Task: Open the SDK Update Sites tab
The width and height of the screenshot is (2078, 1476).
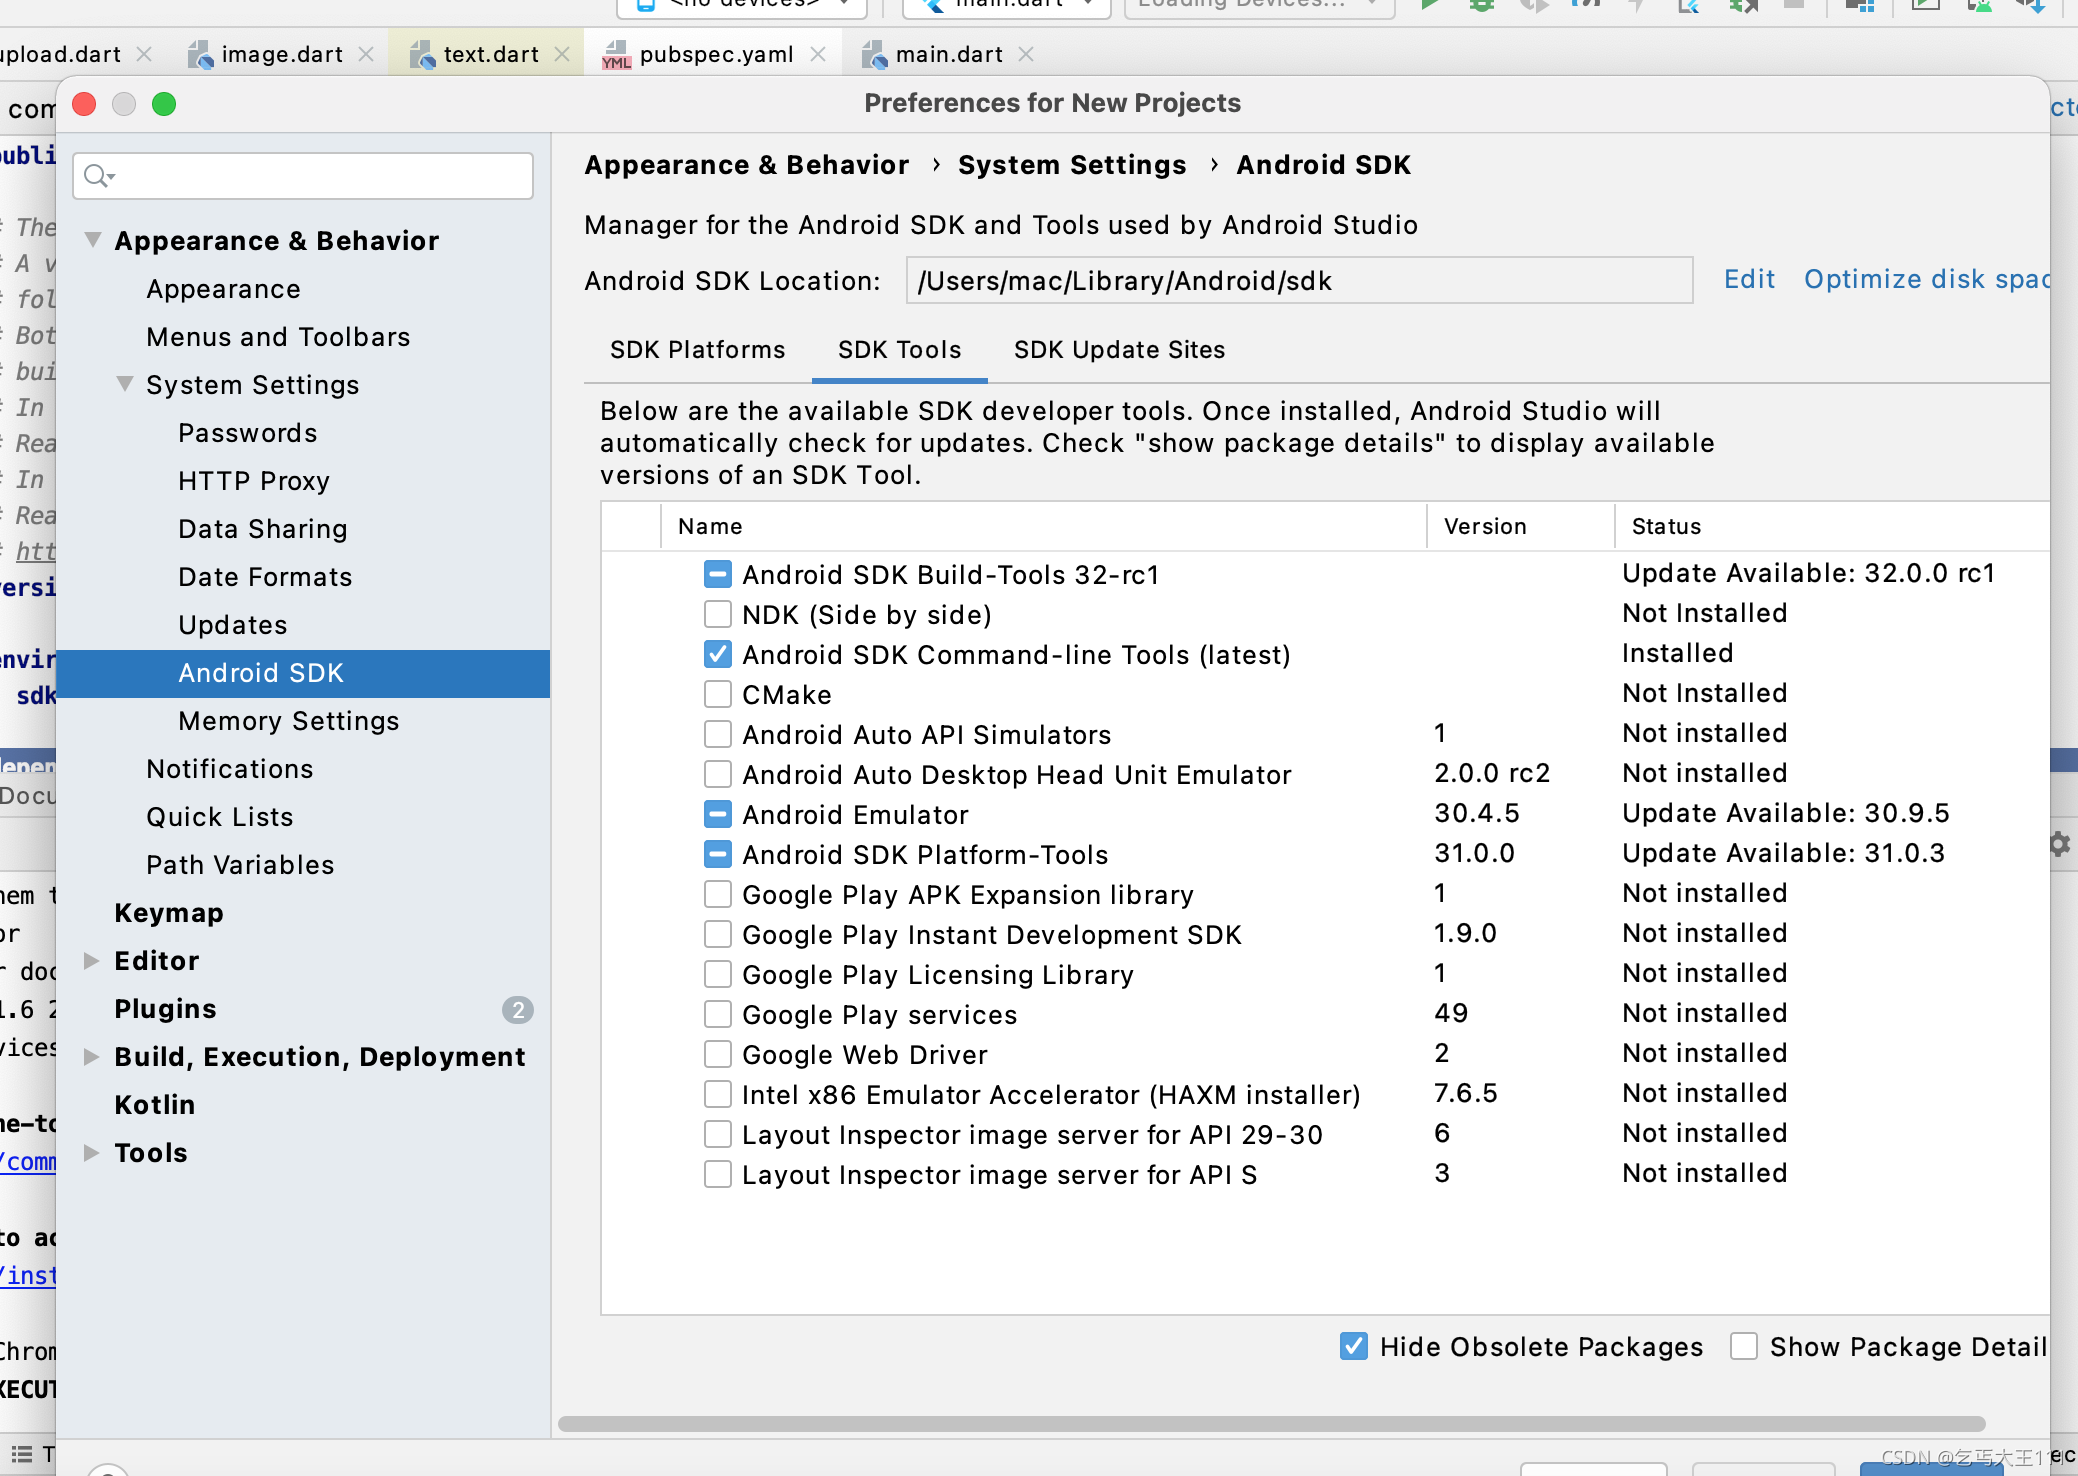Action: [x=1119, y=350]
